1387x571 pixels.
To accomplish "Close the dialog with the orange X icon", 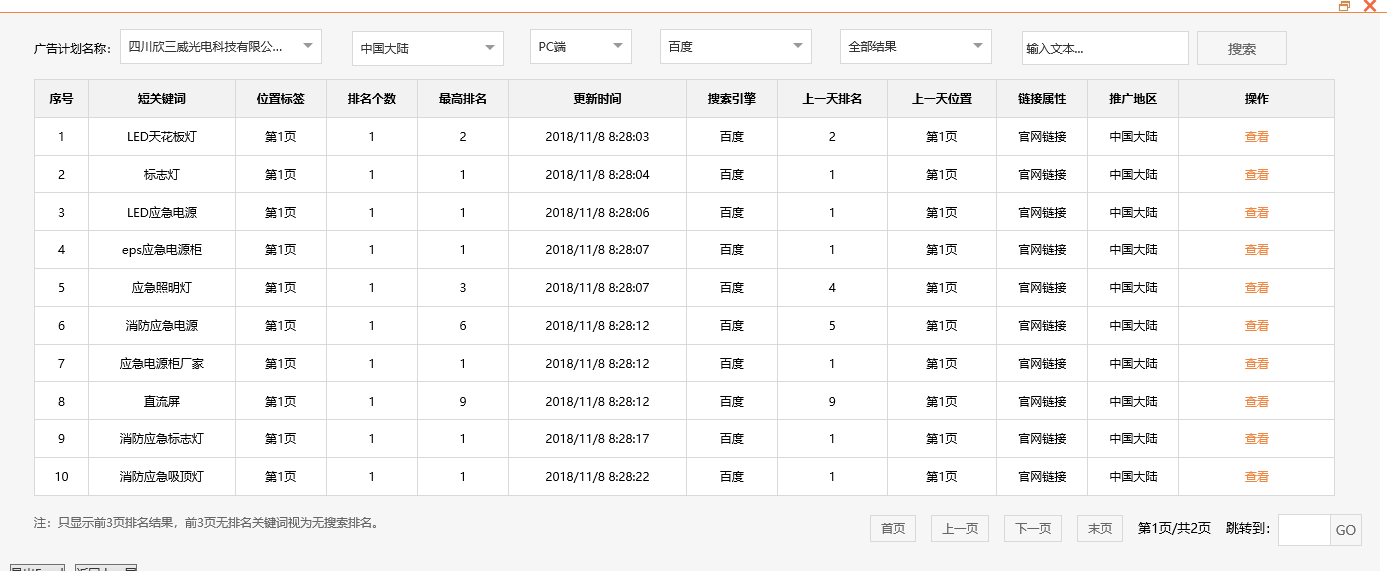I will tap(1370, 6).
